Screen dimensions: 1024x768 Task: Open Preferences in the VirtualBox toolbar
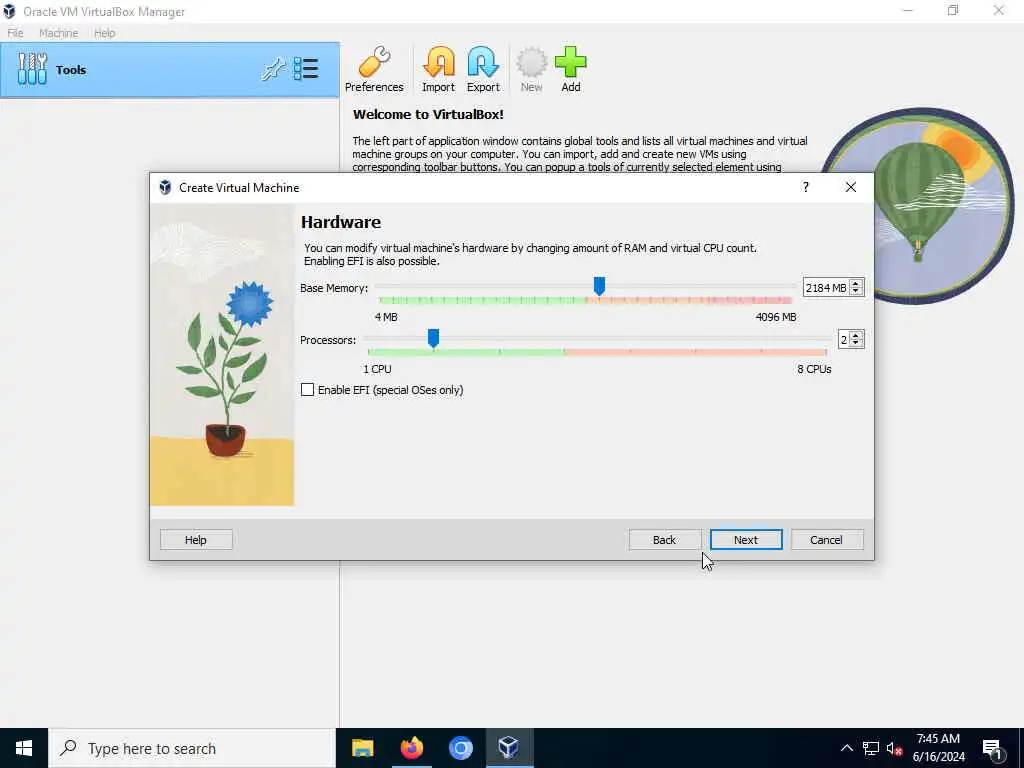[x=374, y=69]
